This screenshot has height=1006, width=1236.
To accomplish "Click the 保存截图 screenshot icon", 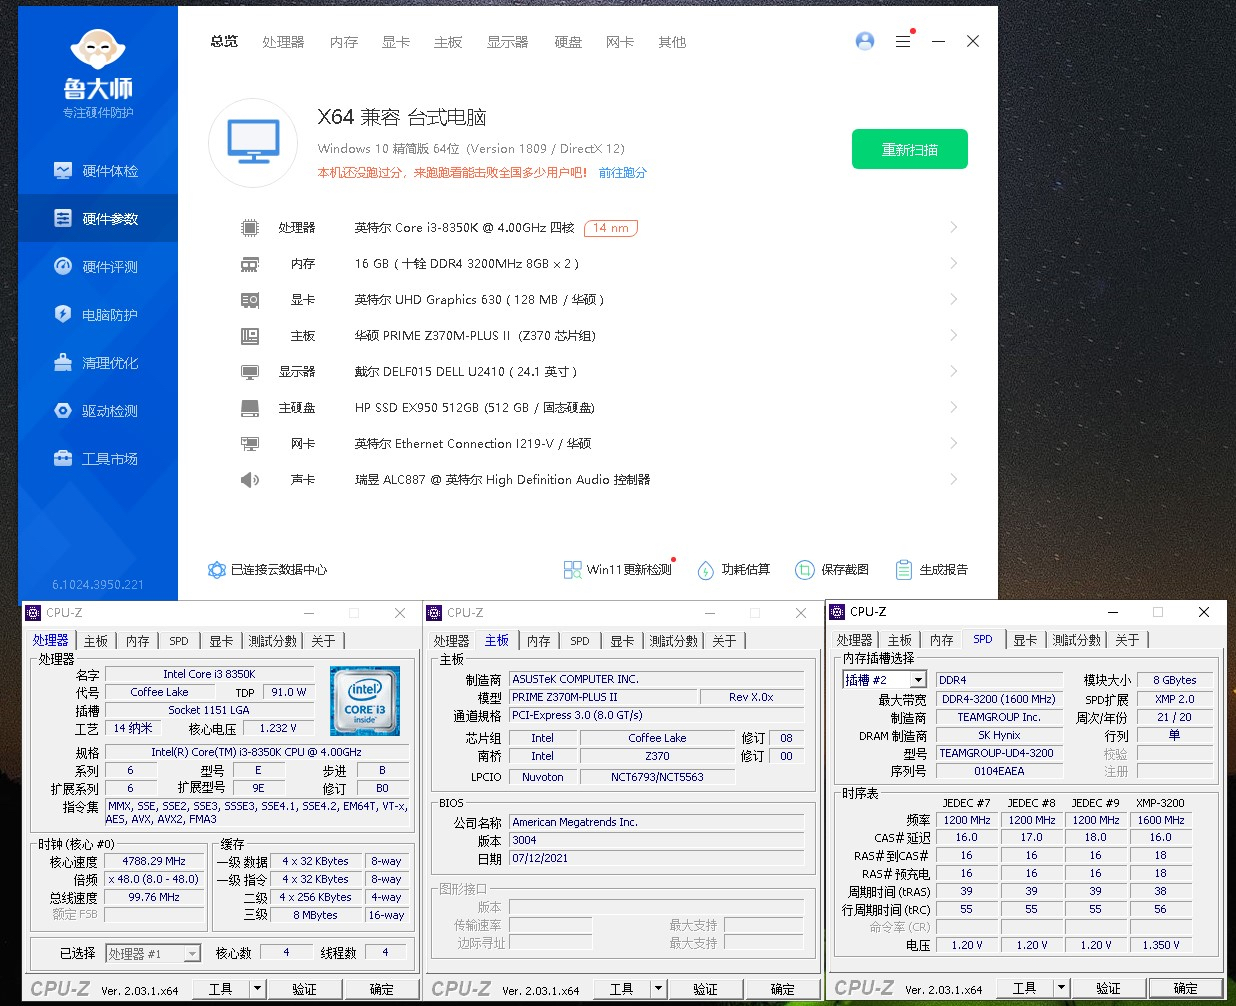I will 806,569.
